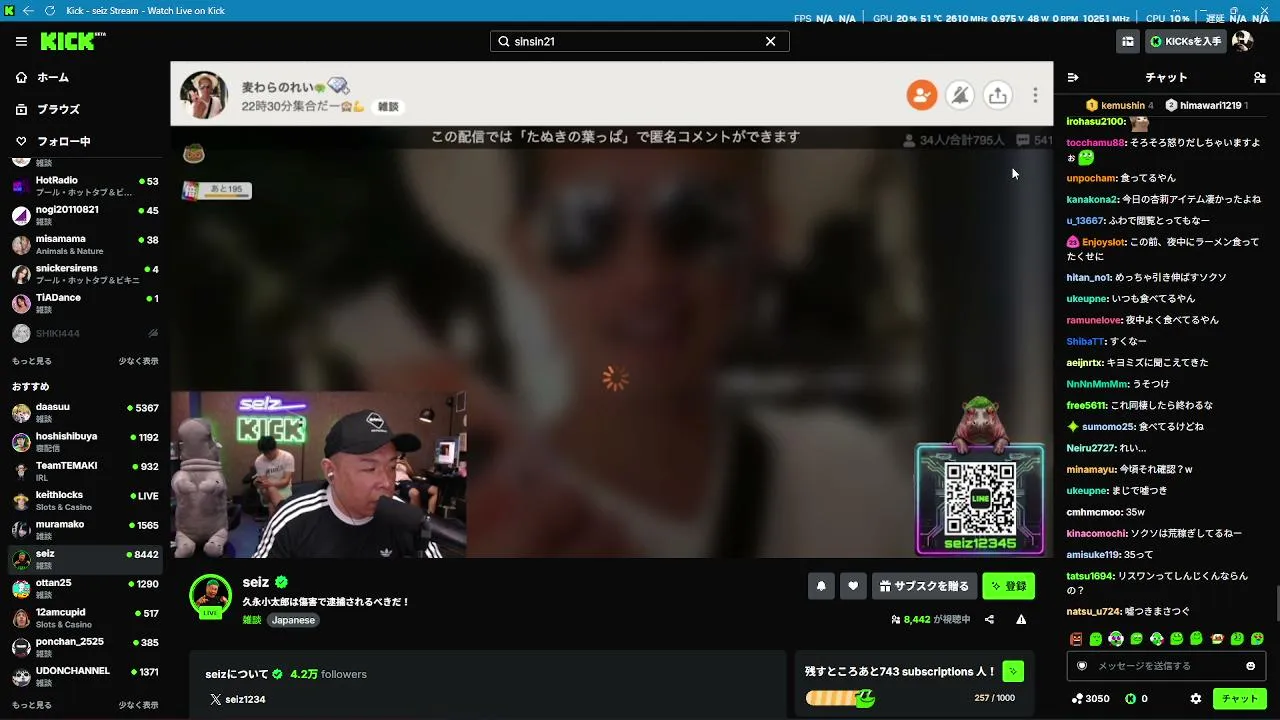
Task: Click top gifter kemushin in chat
Action: (1120, 105)
